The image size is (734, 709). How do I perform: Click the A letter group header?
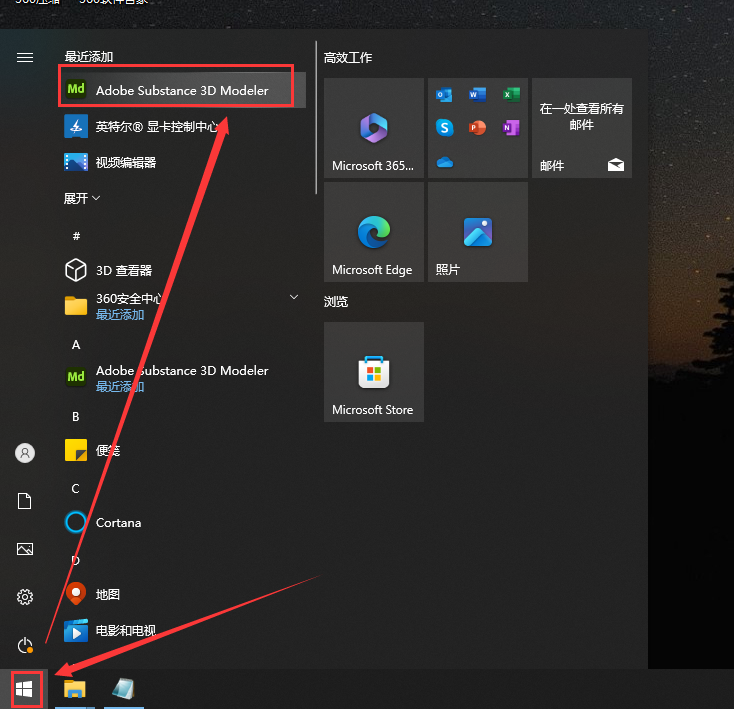76,345
